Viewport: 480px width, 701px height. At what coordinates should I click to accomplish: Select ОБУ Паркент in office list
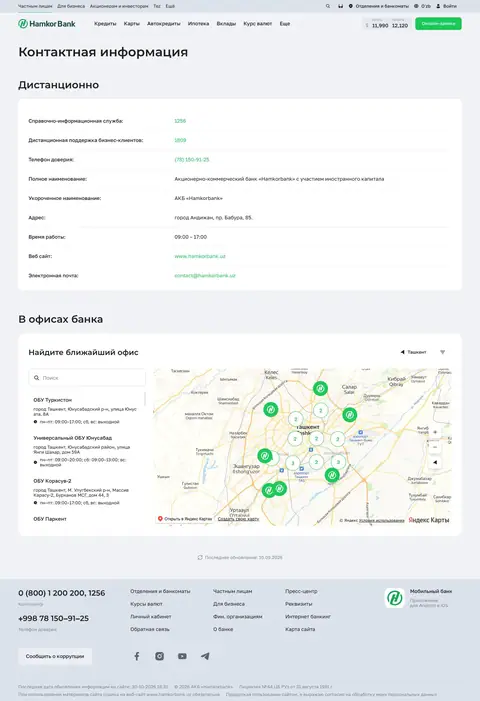[x=50, y=519]
